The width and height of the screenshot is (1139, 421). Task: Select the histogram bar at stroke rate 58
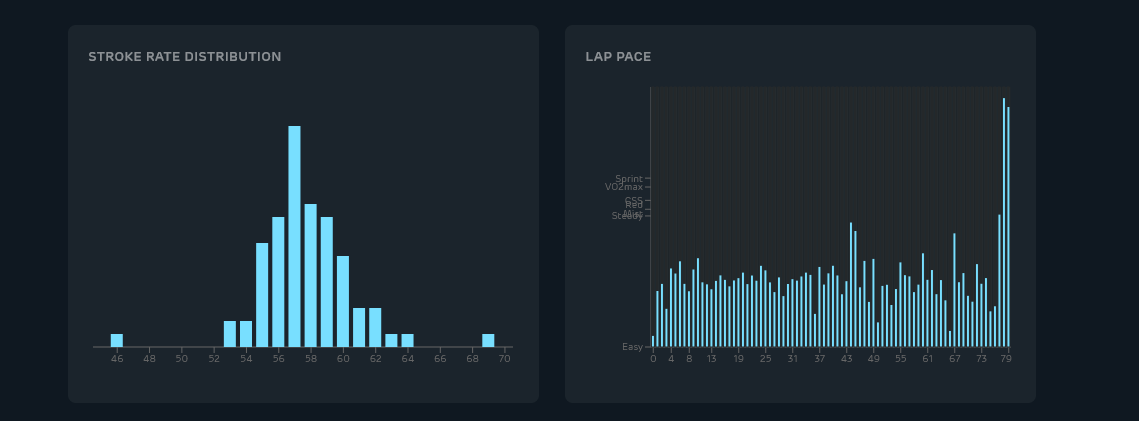coord(310,276)
